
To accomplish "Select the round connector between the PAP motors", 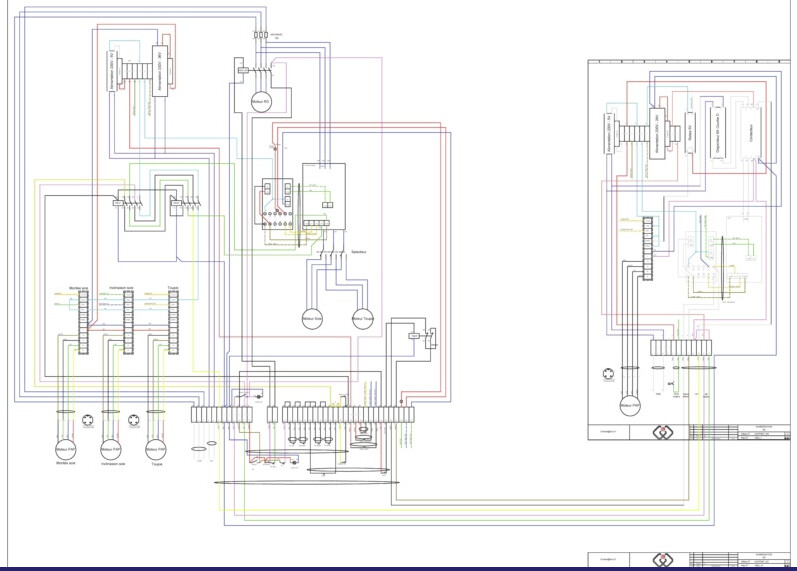I will point(88,419).
